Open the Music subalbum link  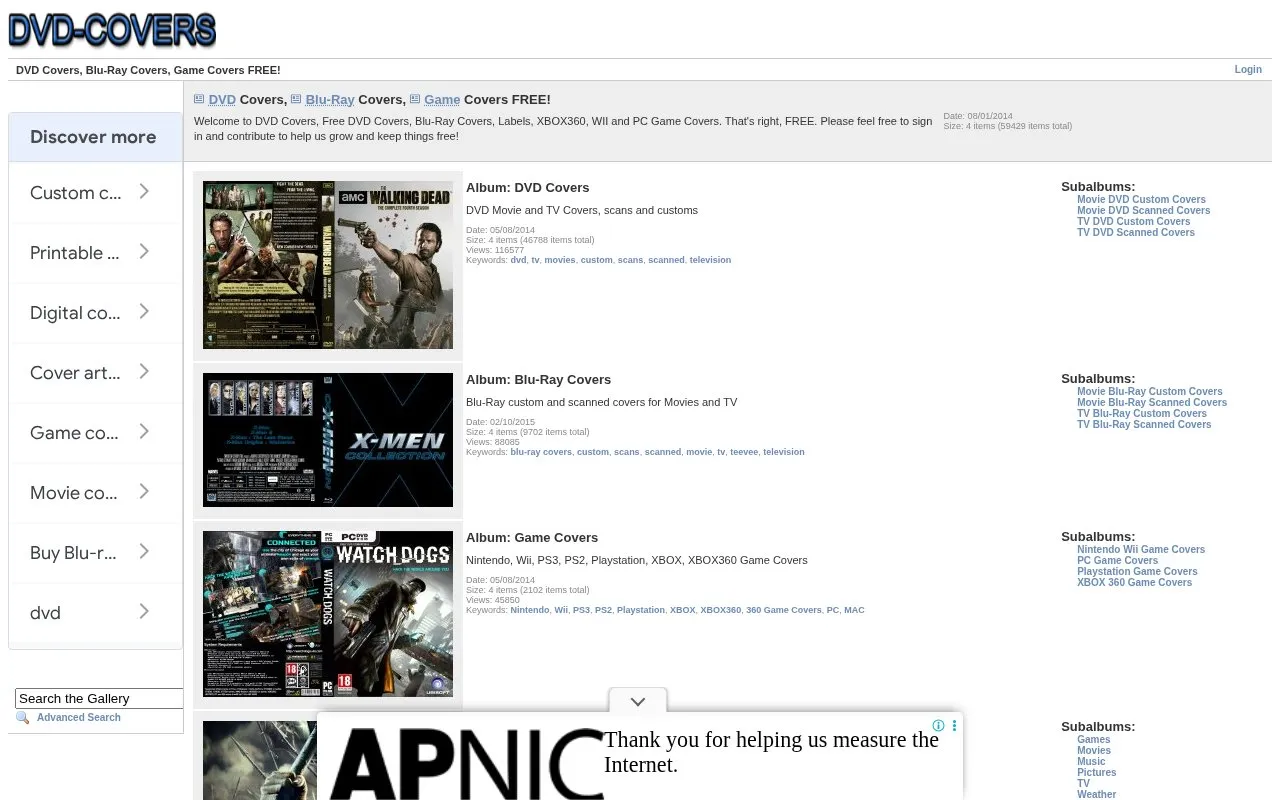1091,762
